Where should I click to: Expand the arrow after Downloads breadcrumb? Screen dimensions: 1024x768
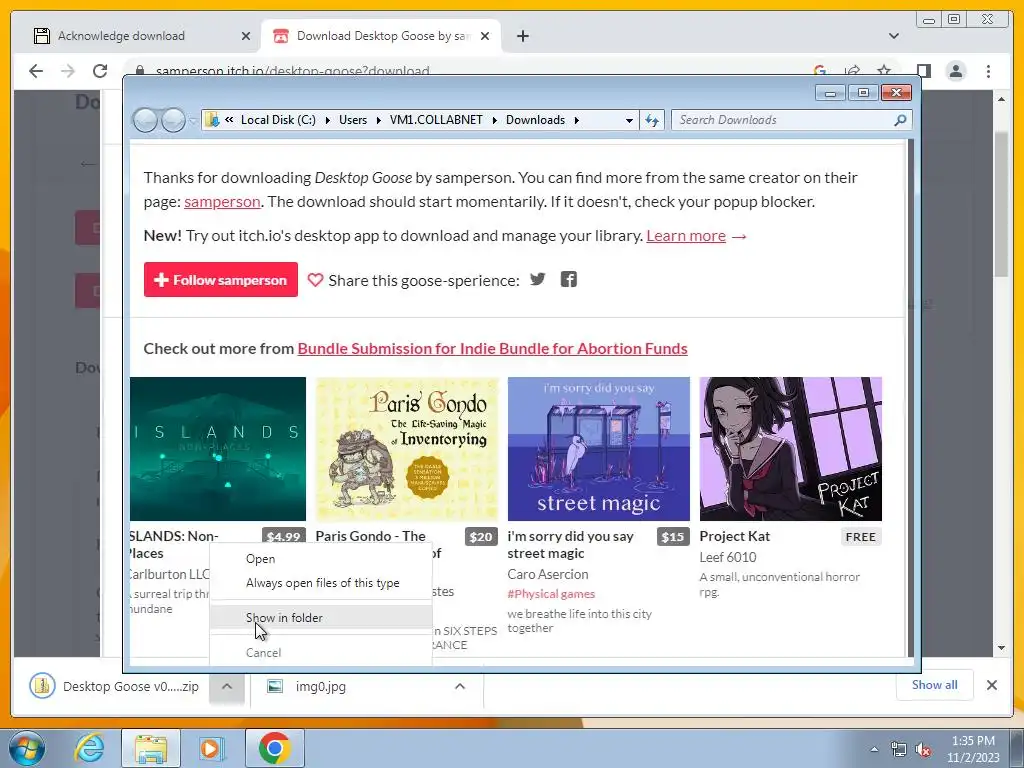tap(577, 120)
